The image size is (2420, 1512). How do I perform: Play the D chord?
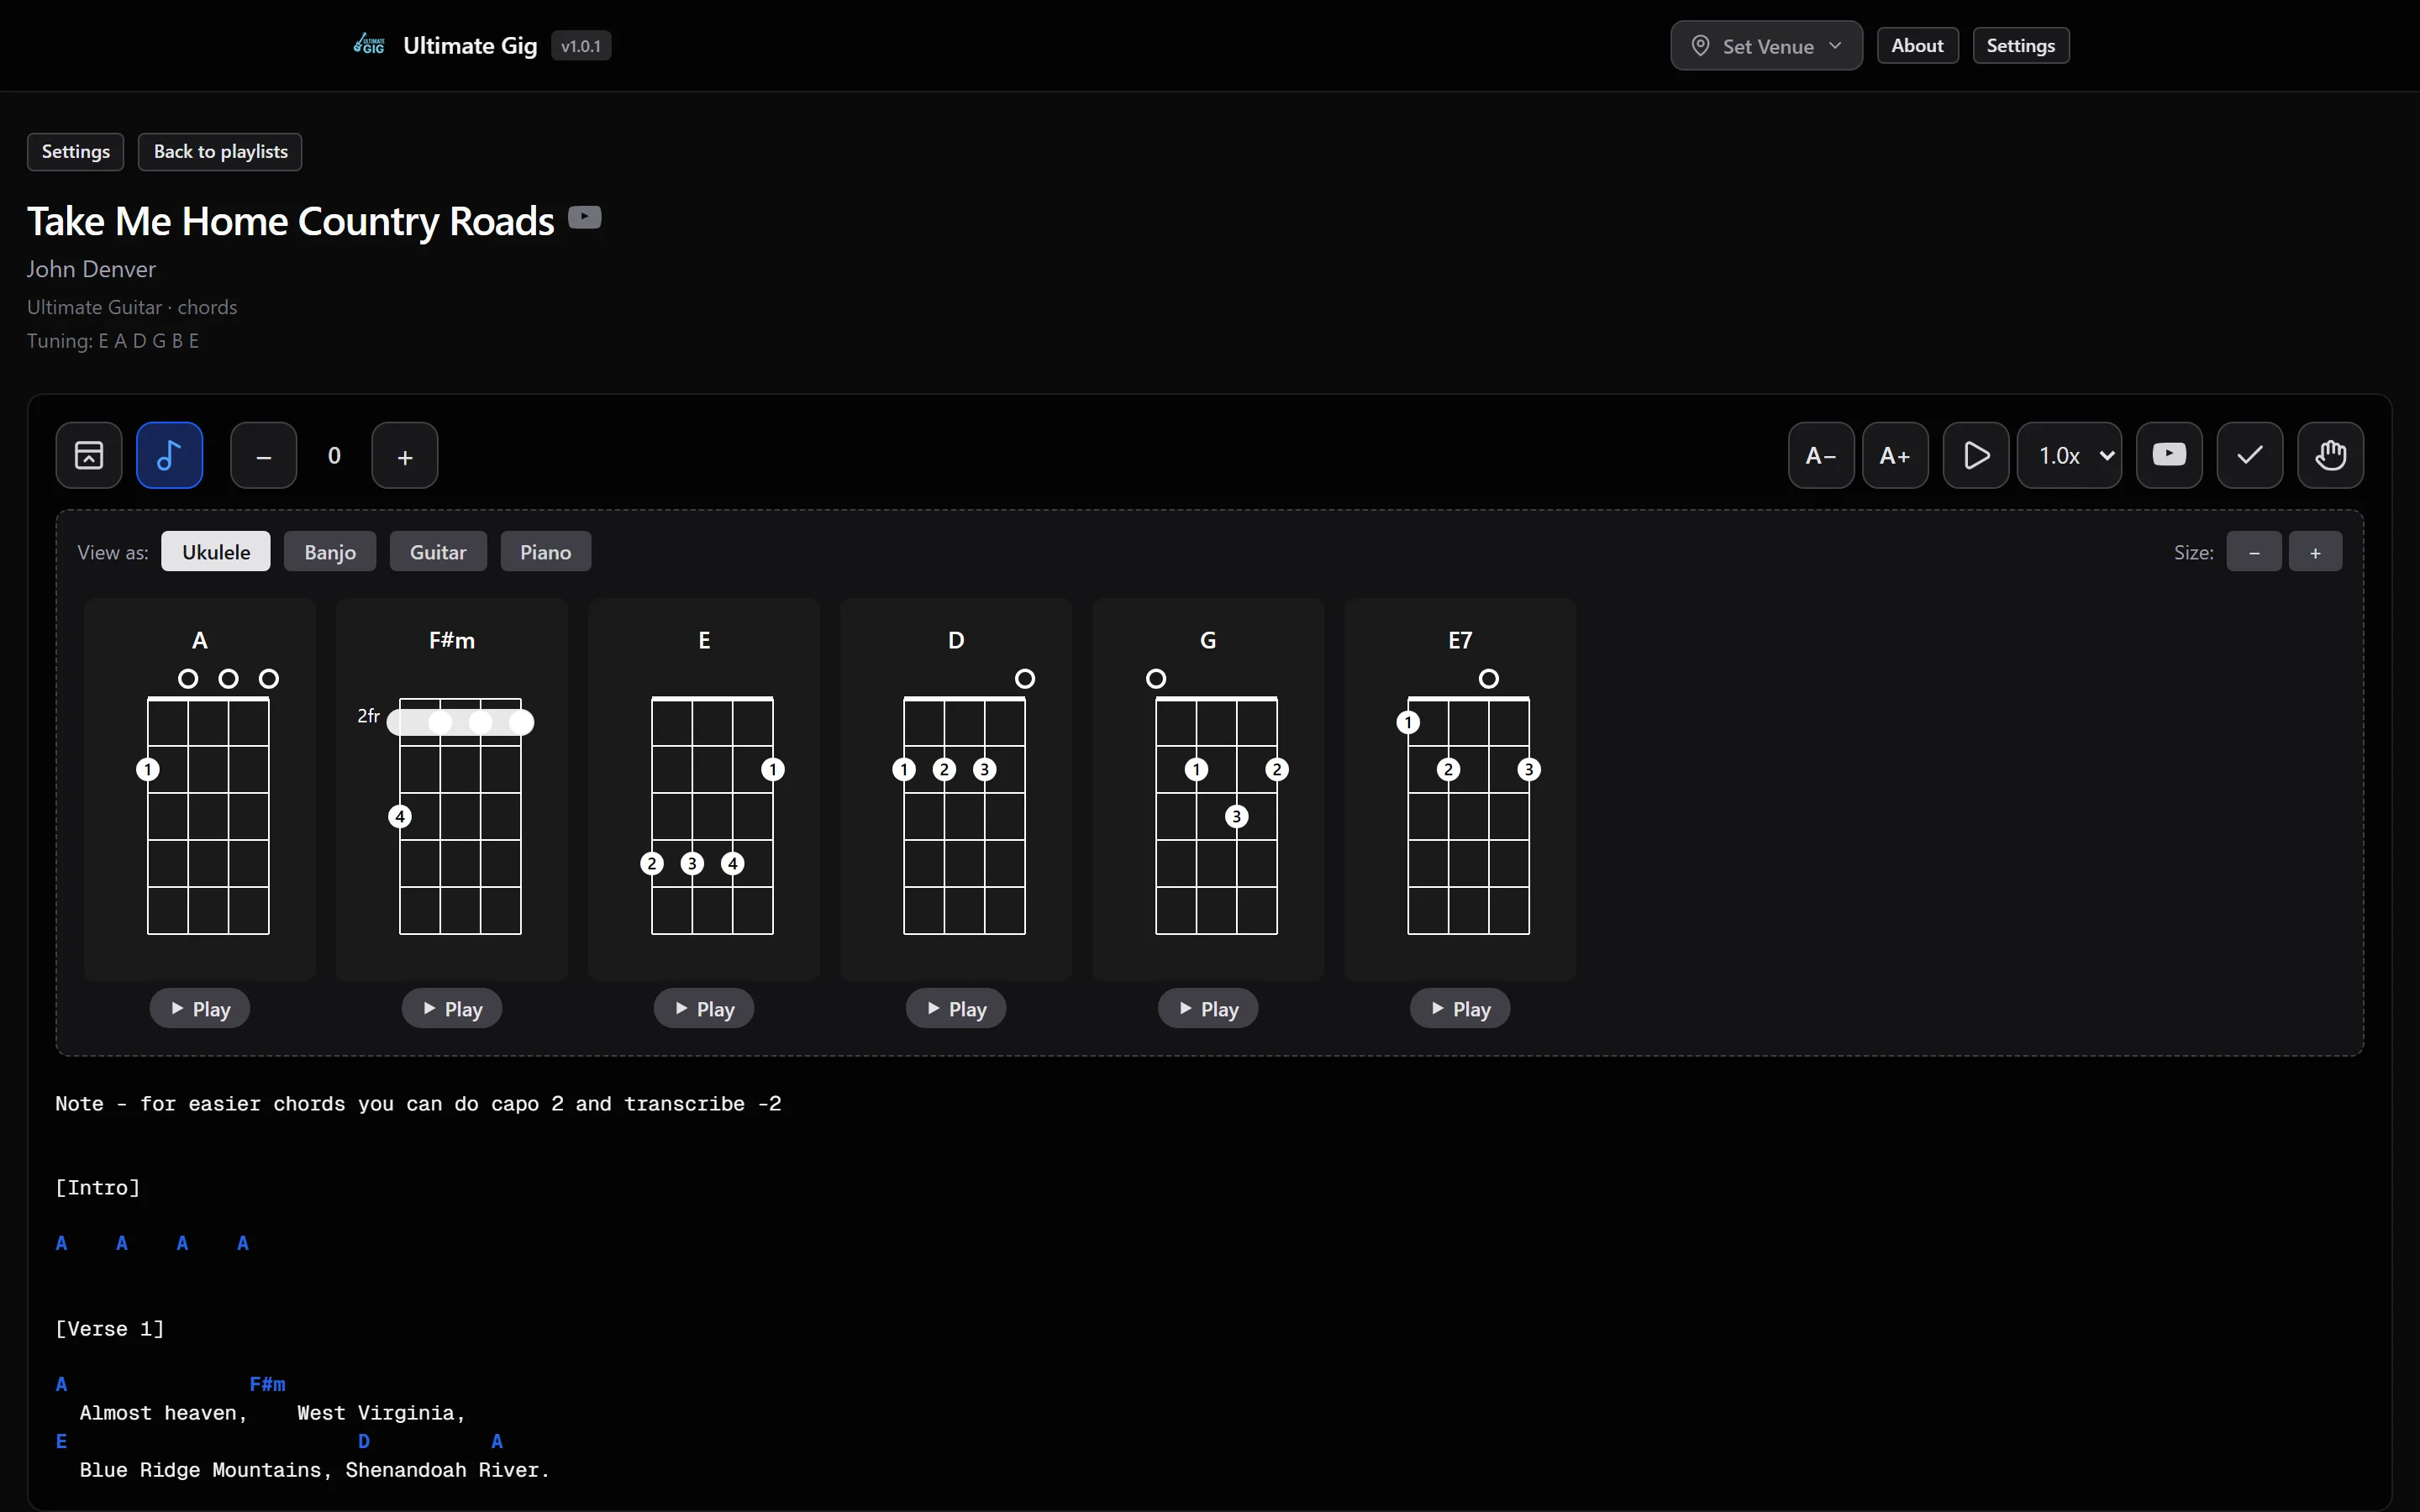(956, 1008)
